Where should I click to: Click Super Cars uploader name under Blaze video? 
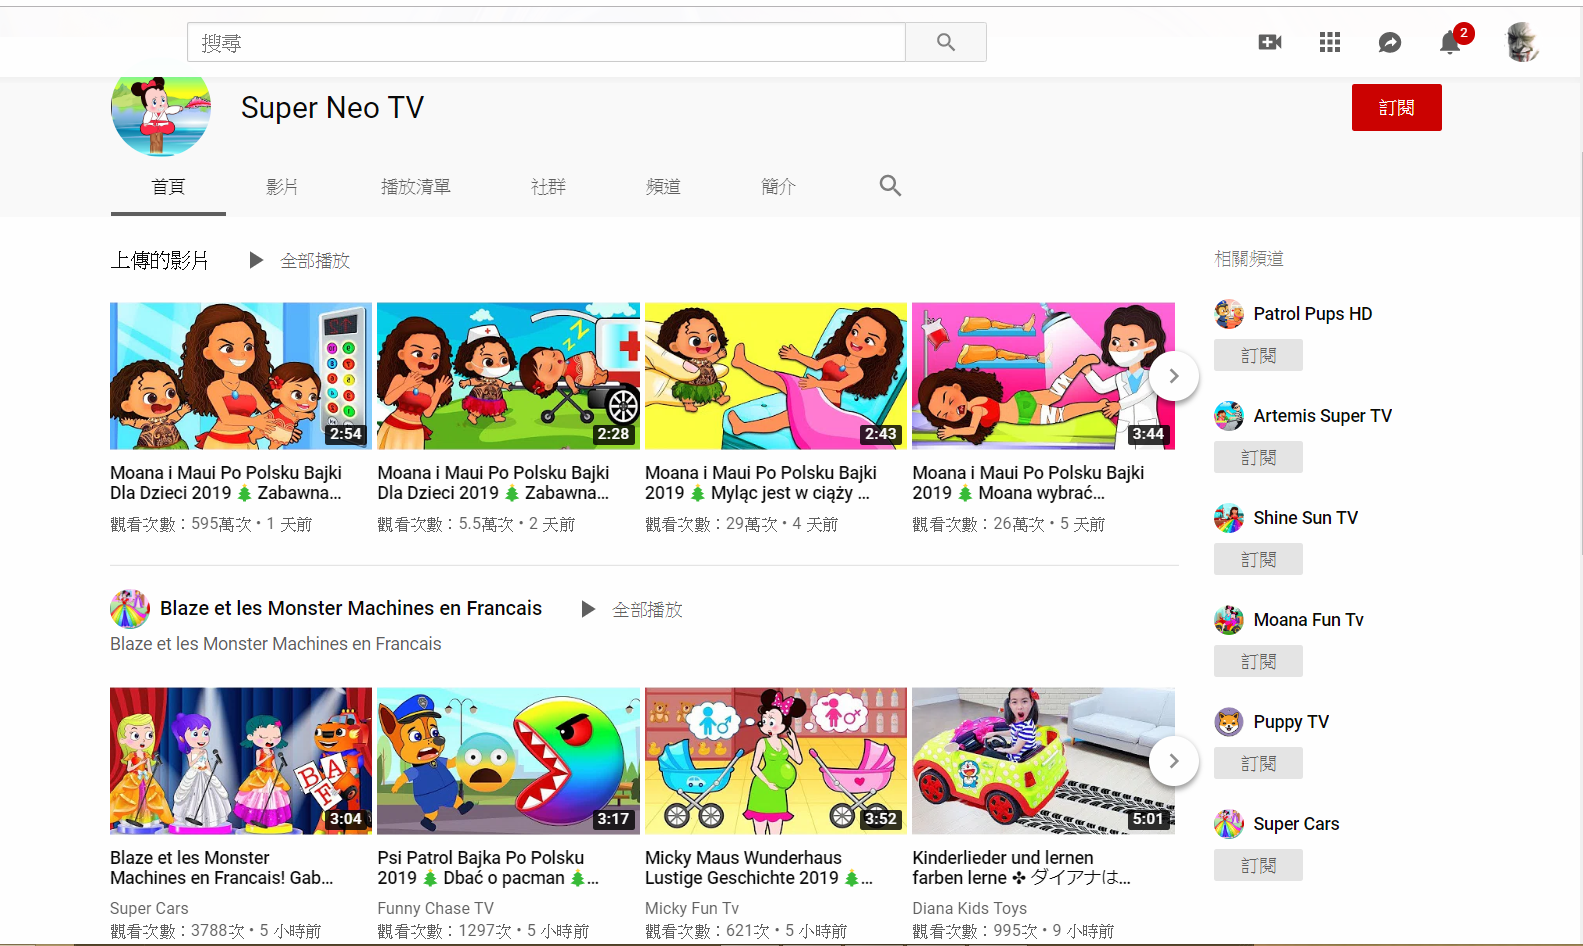coord(149,908)
